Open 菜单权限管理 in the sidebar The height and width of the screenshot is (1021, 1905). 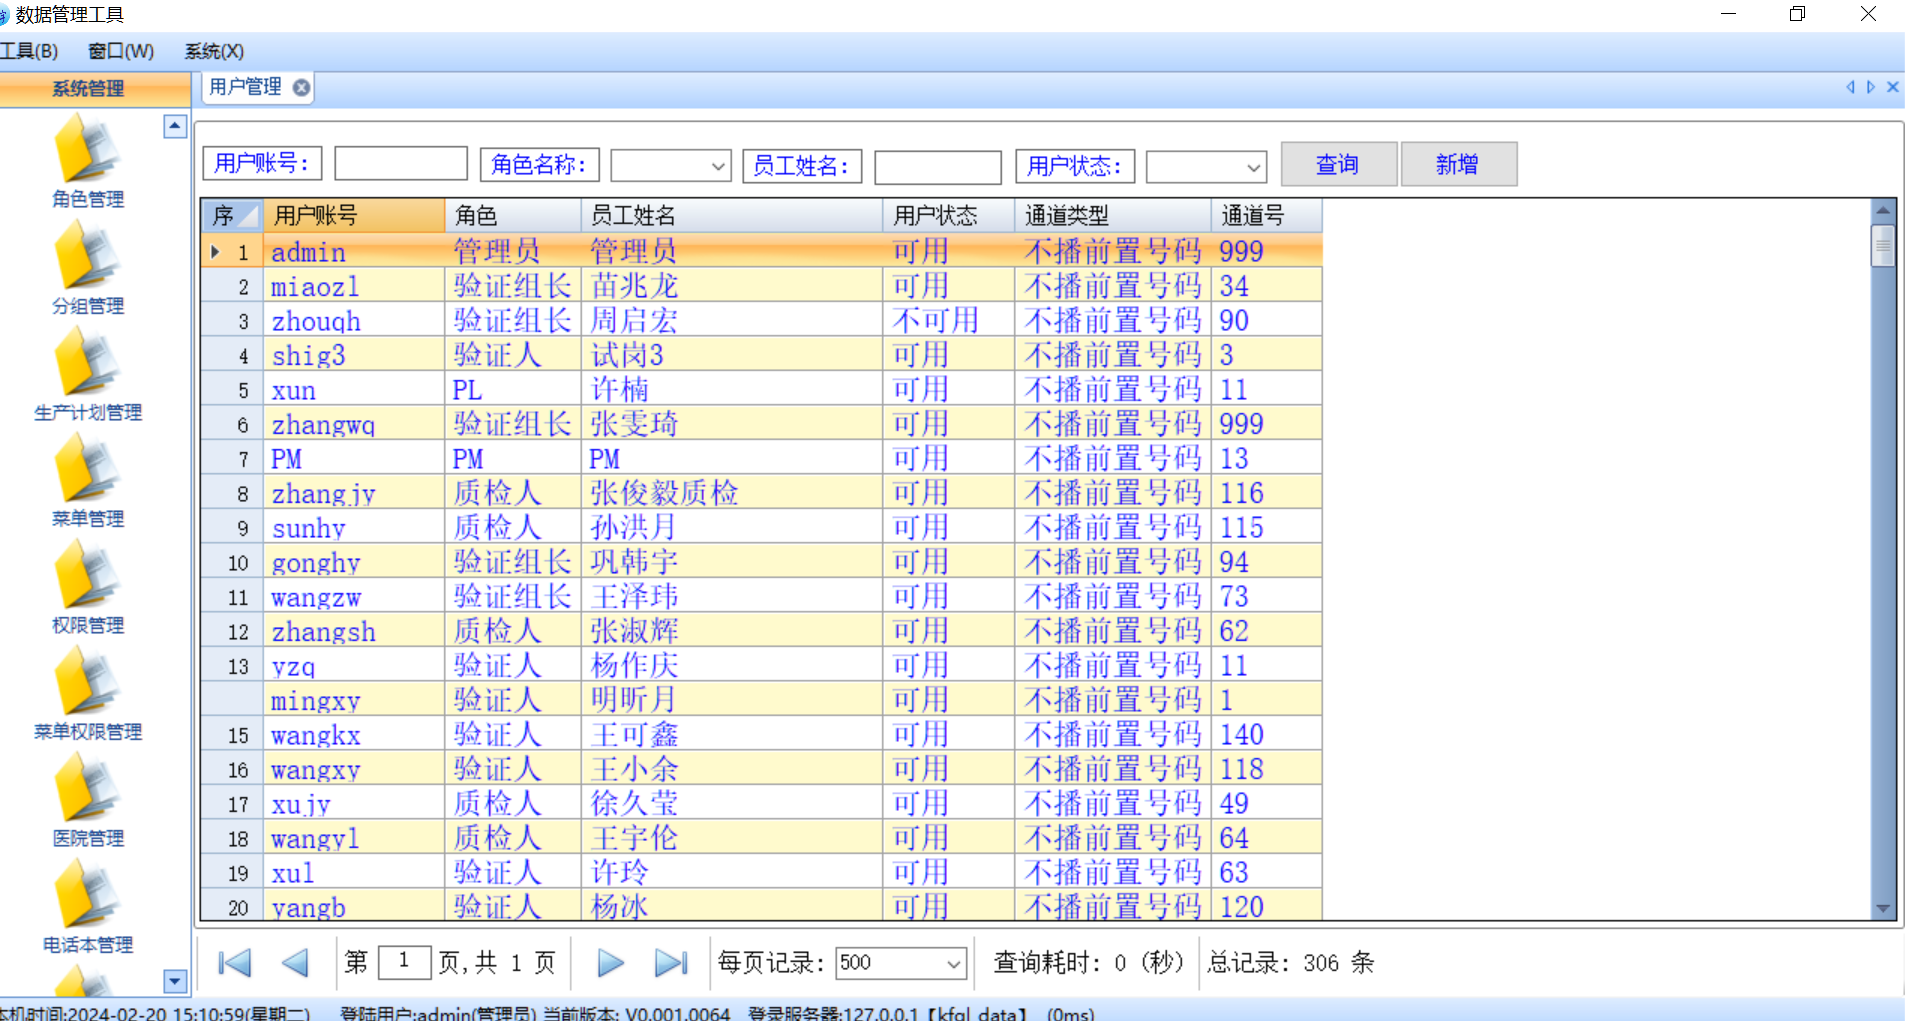coord(87,695)
